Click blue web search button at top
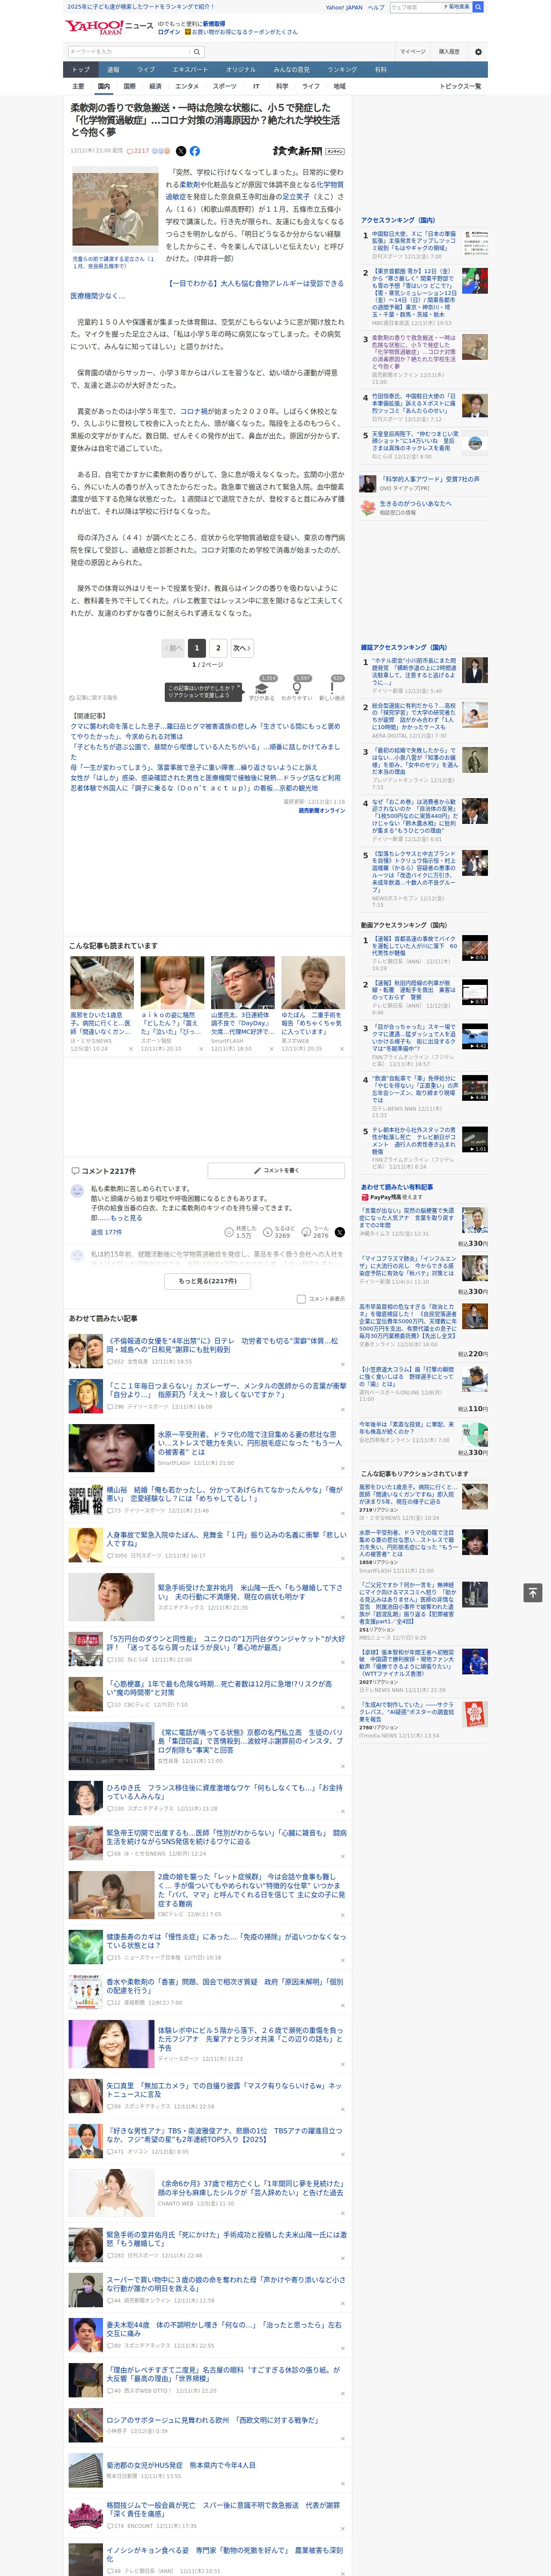Image resolution: width=551 pixels, height=2576 pixels. [x=478, y=7]
